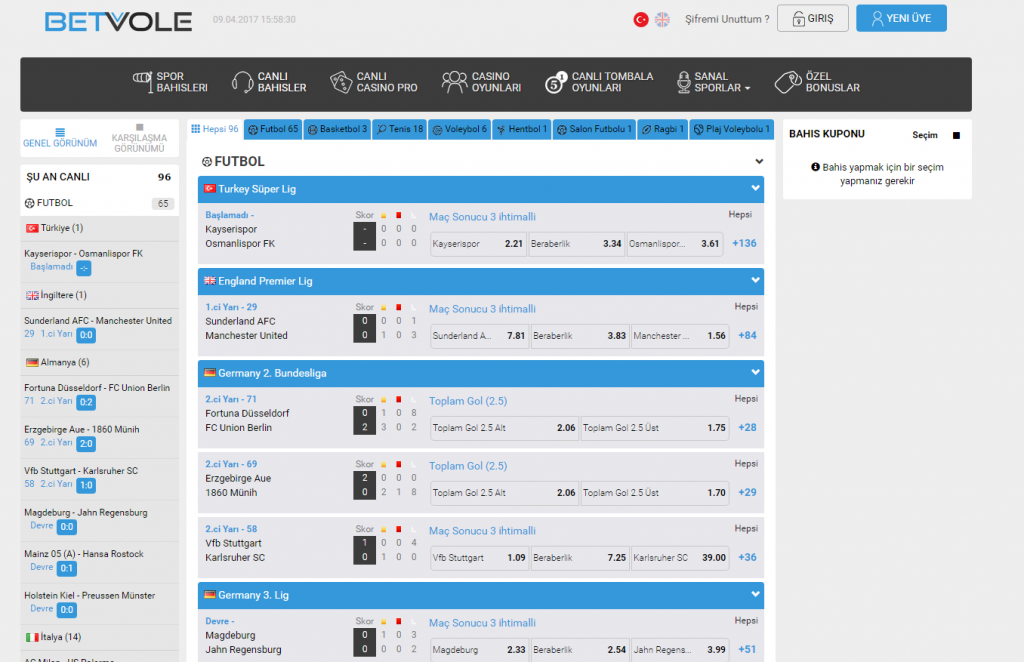
Task: Expand İngiltere (1) in sidebar
Action: pos(99,295)
